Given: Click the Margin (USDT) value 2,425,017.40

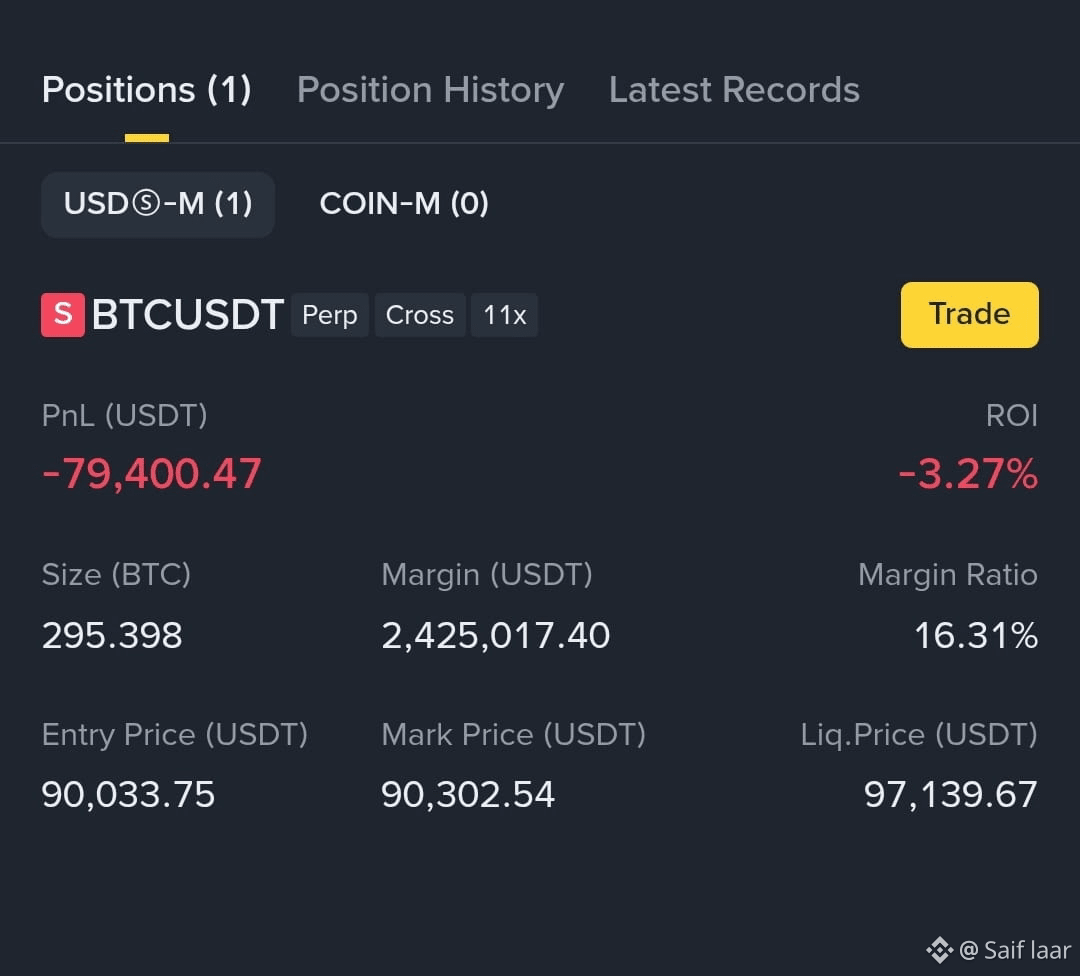Looking at the screenshot, I should click(x=496, y=635).
